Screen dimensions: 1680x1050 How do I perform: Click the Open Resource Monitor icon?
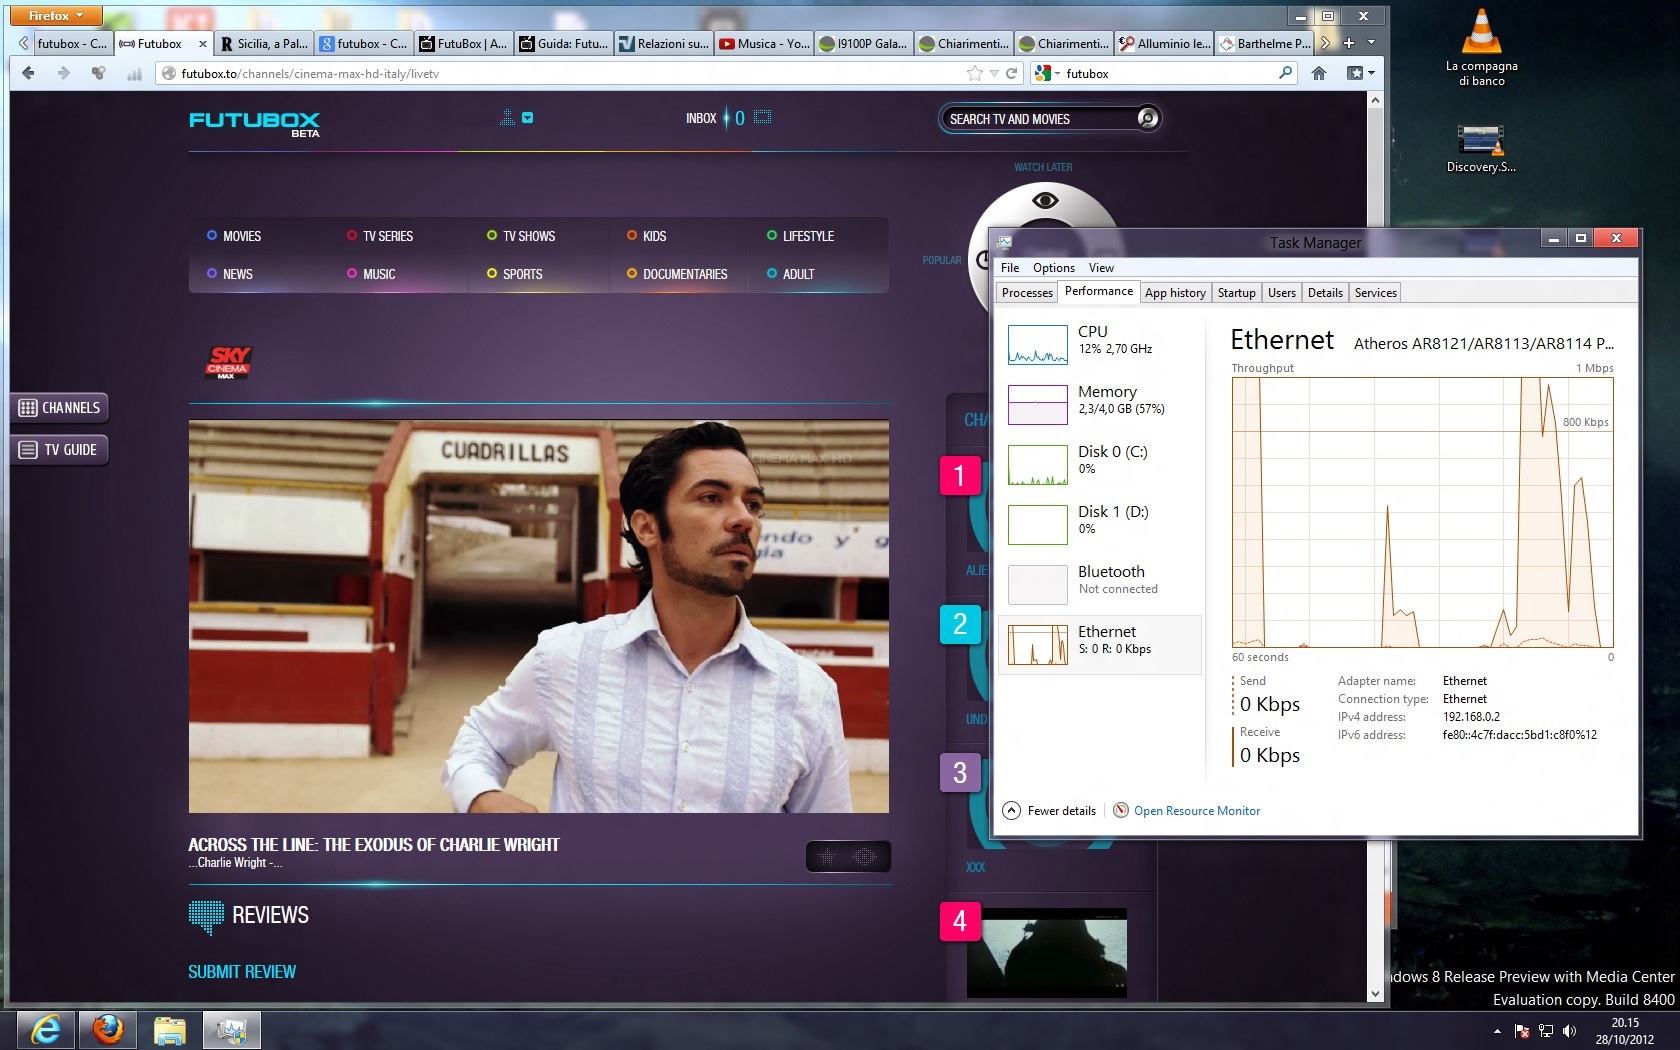1121,810
